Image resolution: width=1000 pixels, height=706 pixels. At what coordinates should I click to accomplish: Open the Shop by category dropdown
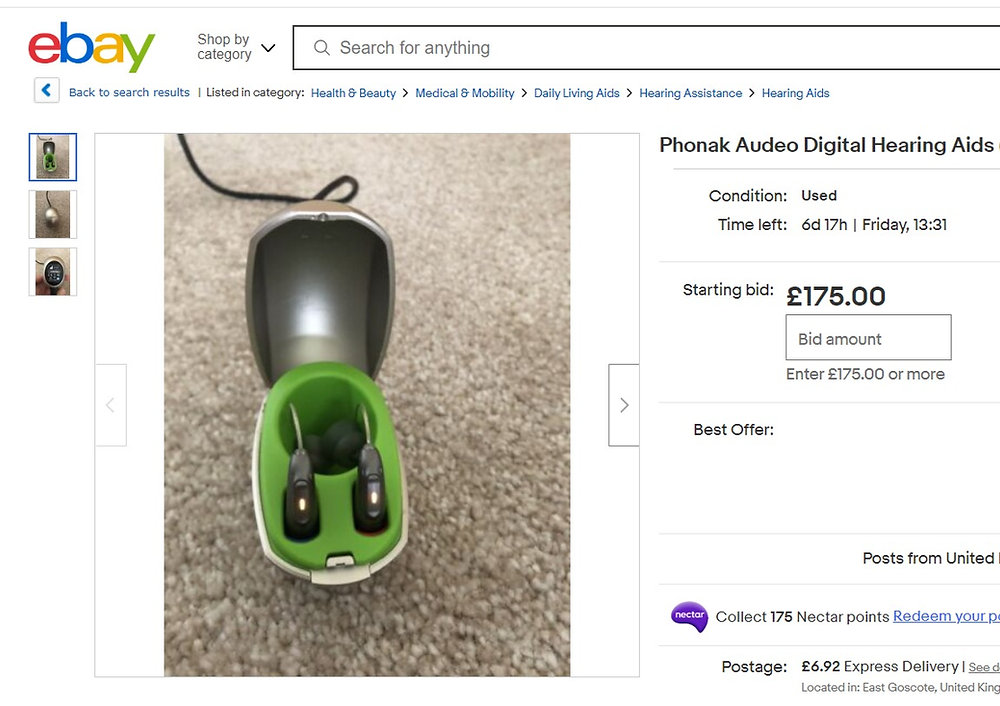click(223, 45)
